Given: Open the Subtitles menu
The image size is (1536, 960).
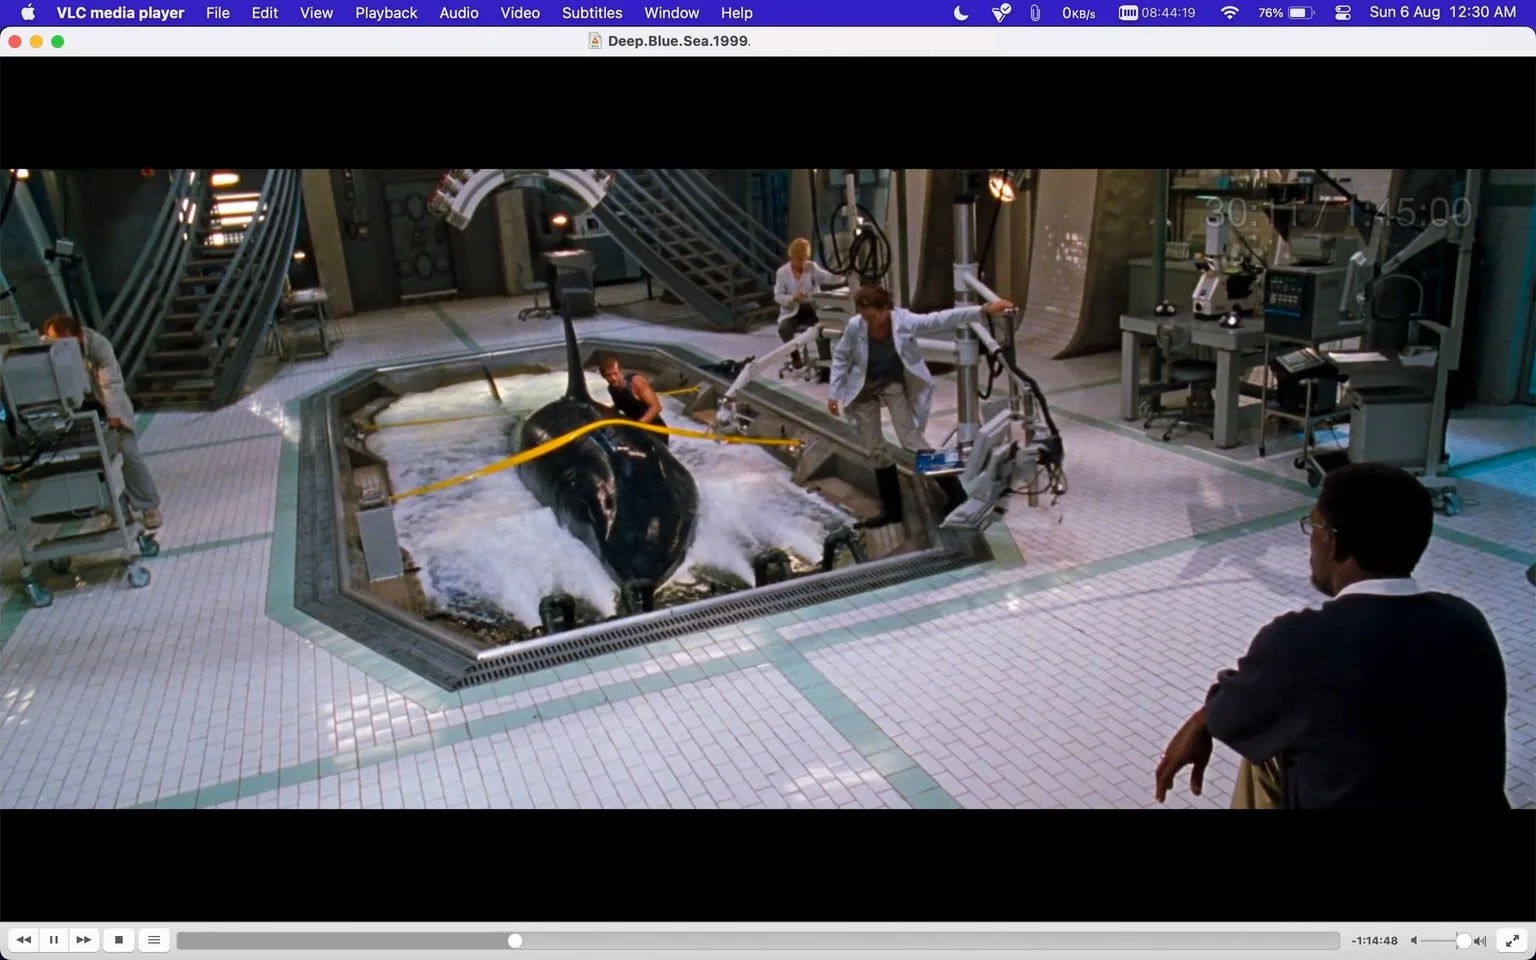Looking at the screenshot, I should 592,13.
